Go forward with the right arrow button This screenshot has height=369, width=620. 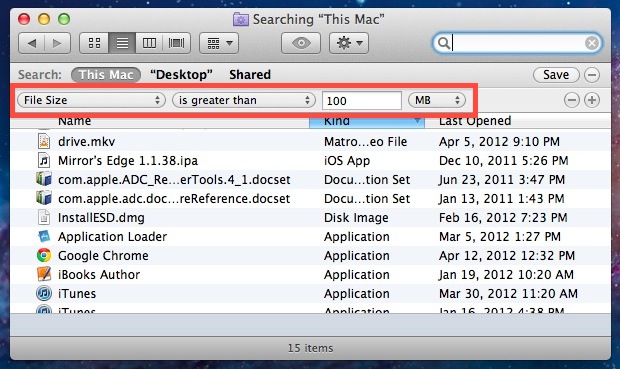coord(58,43)
